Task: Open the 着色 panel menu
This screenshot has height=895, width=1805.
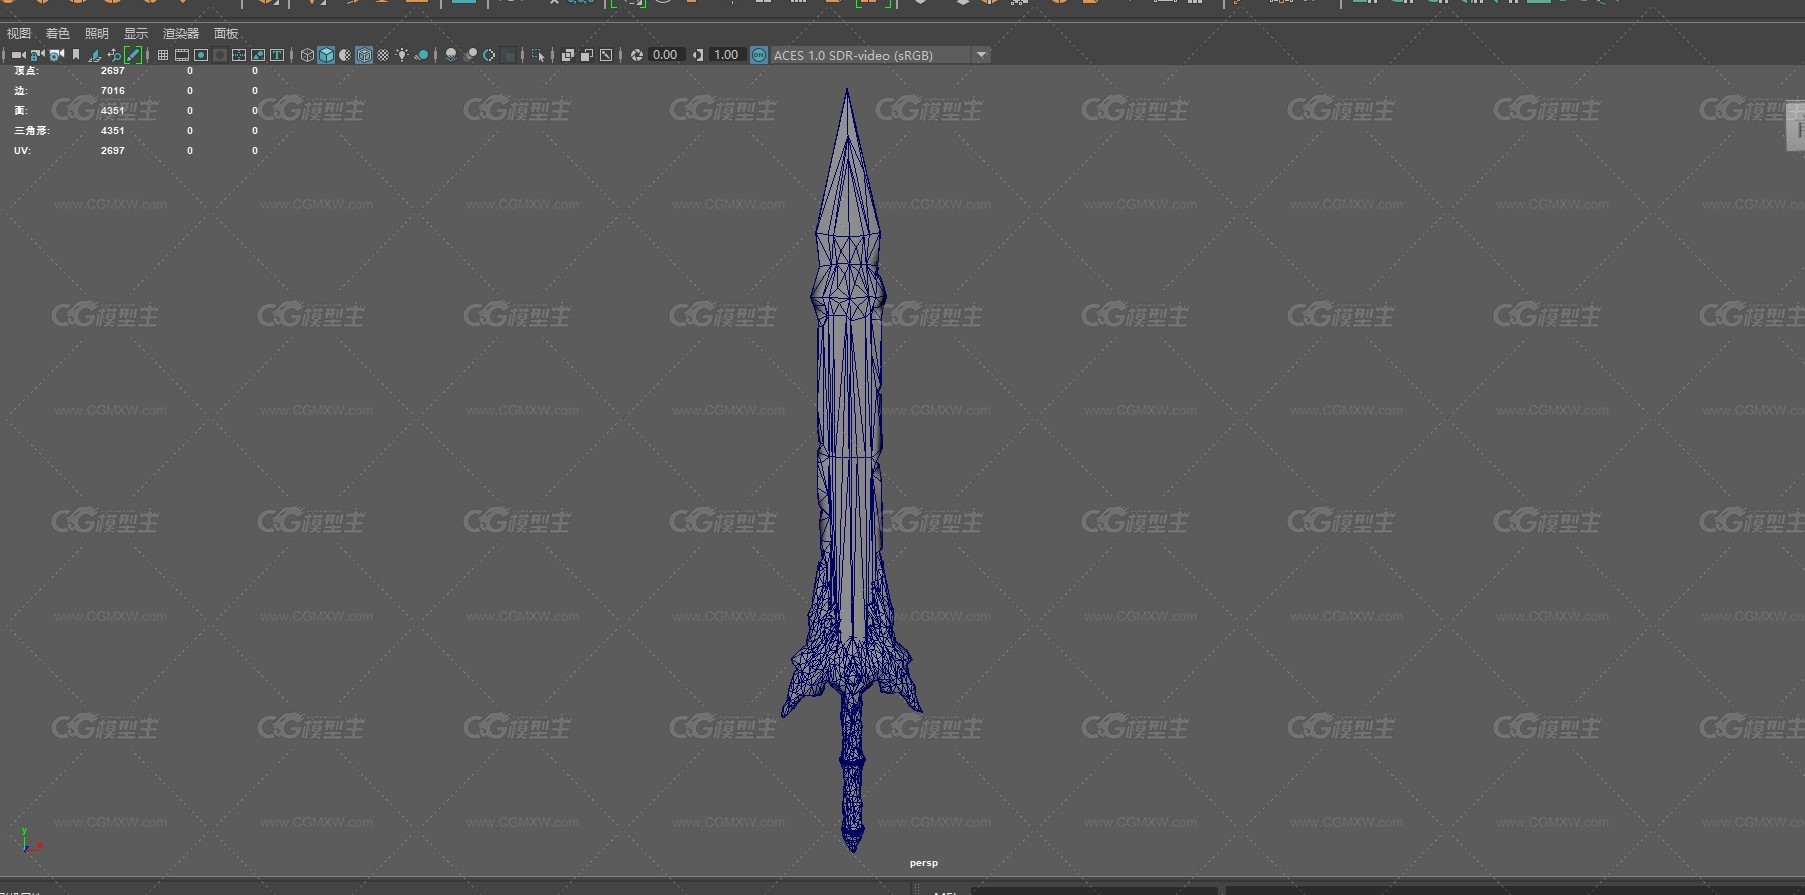Action: click(58, 33)
